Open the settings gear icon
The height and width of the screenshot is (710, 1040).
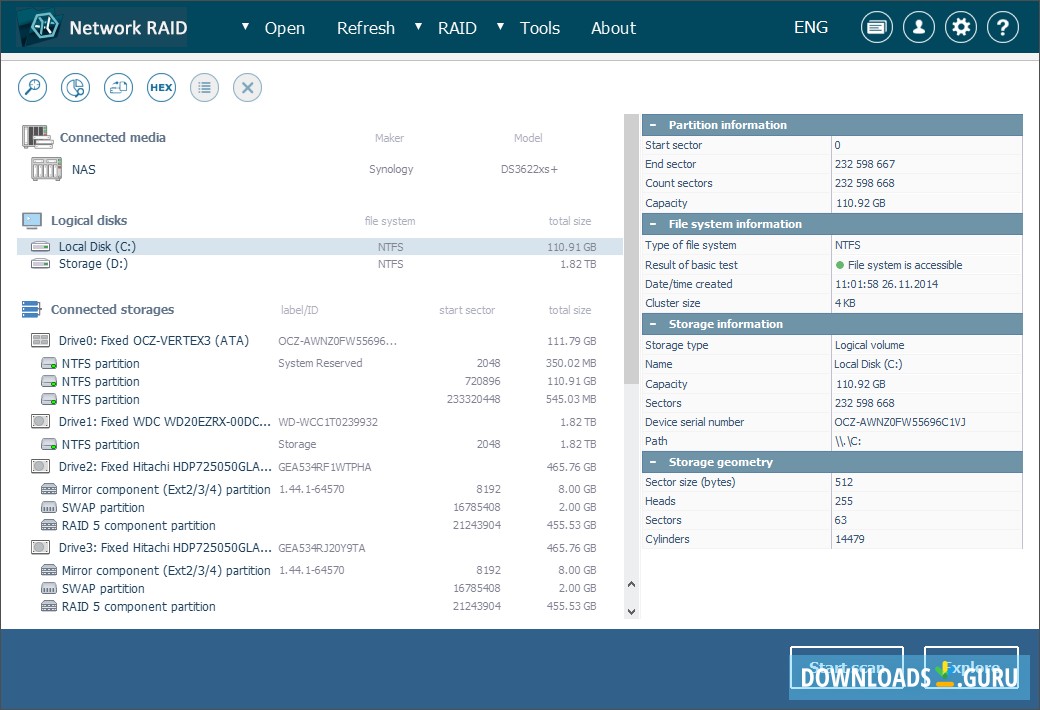pos(961,28)
